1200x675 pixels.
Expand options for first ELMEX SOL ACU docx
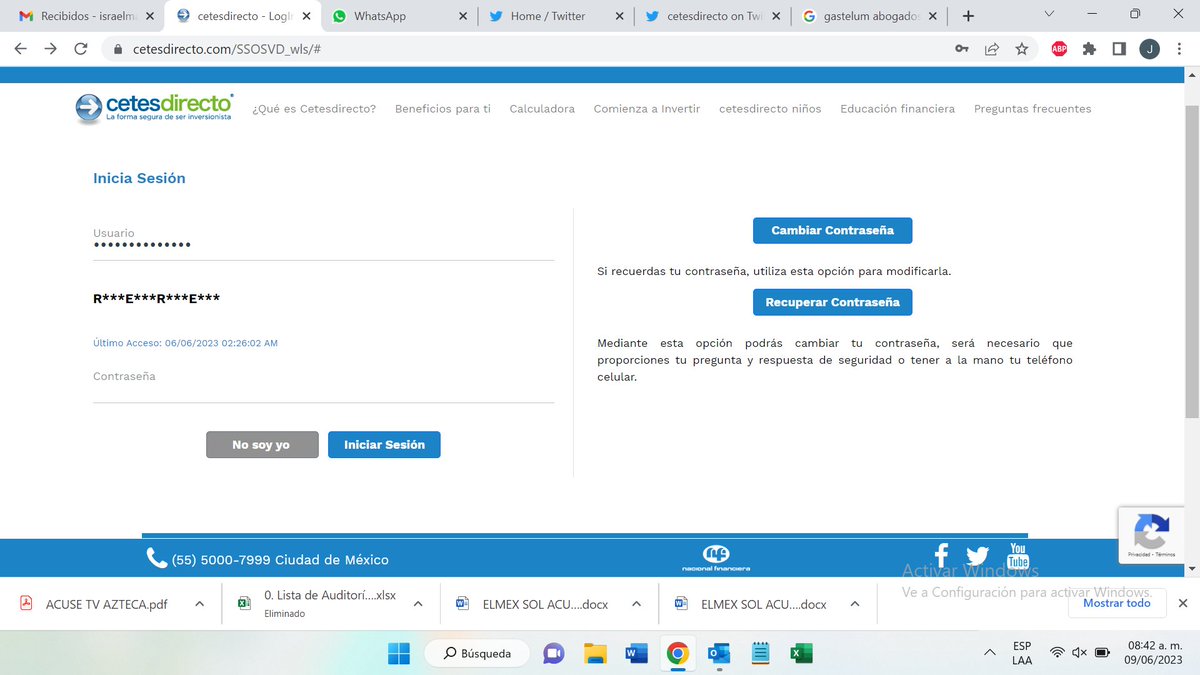(636, 604)
